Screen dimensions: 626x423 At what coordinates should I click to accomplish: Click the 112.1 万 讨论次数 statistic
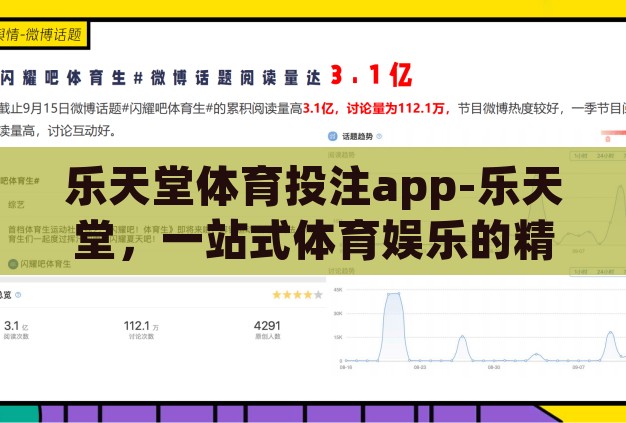141,330
